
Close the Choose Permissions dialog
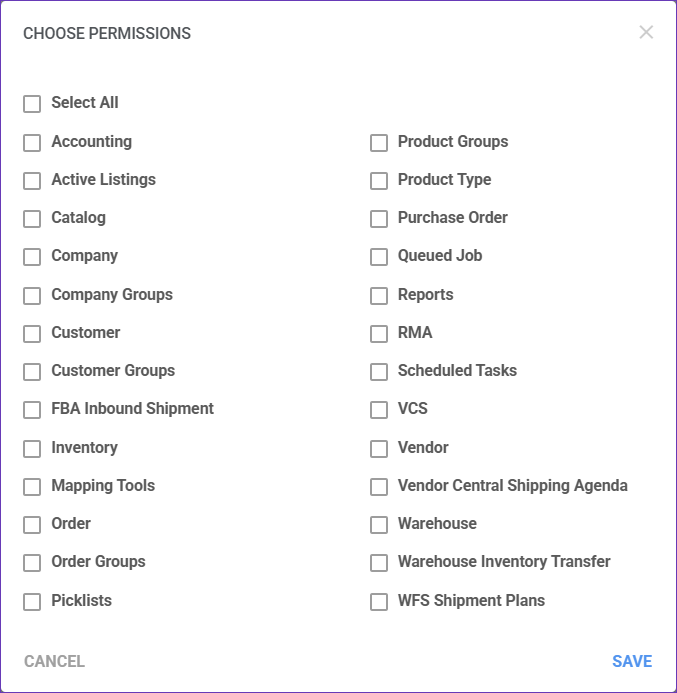coord(646,32)
